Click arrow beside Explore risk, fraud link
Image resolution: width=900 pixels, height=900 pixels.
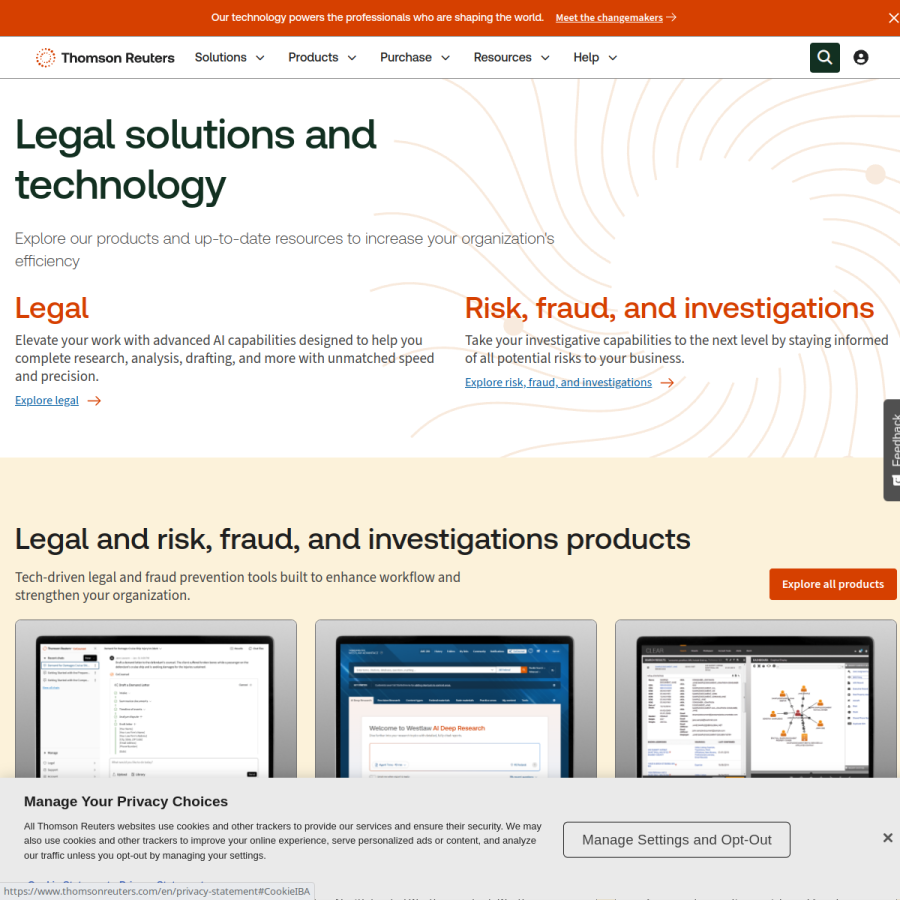(667, 383)
